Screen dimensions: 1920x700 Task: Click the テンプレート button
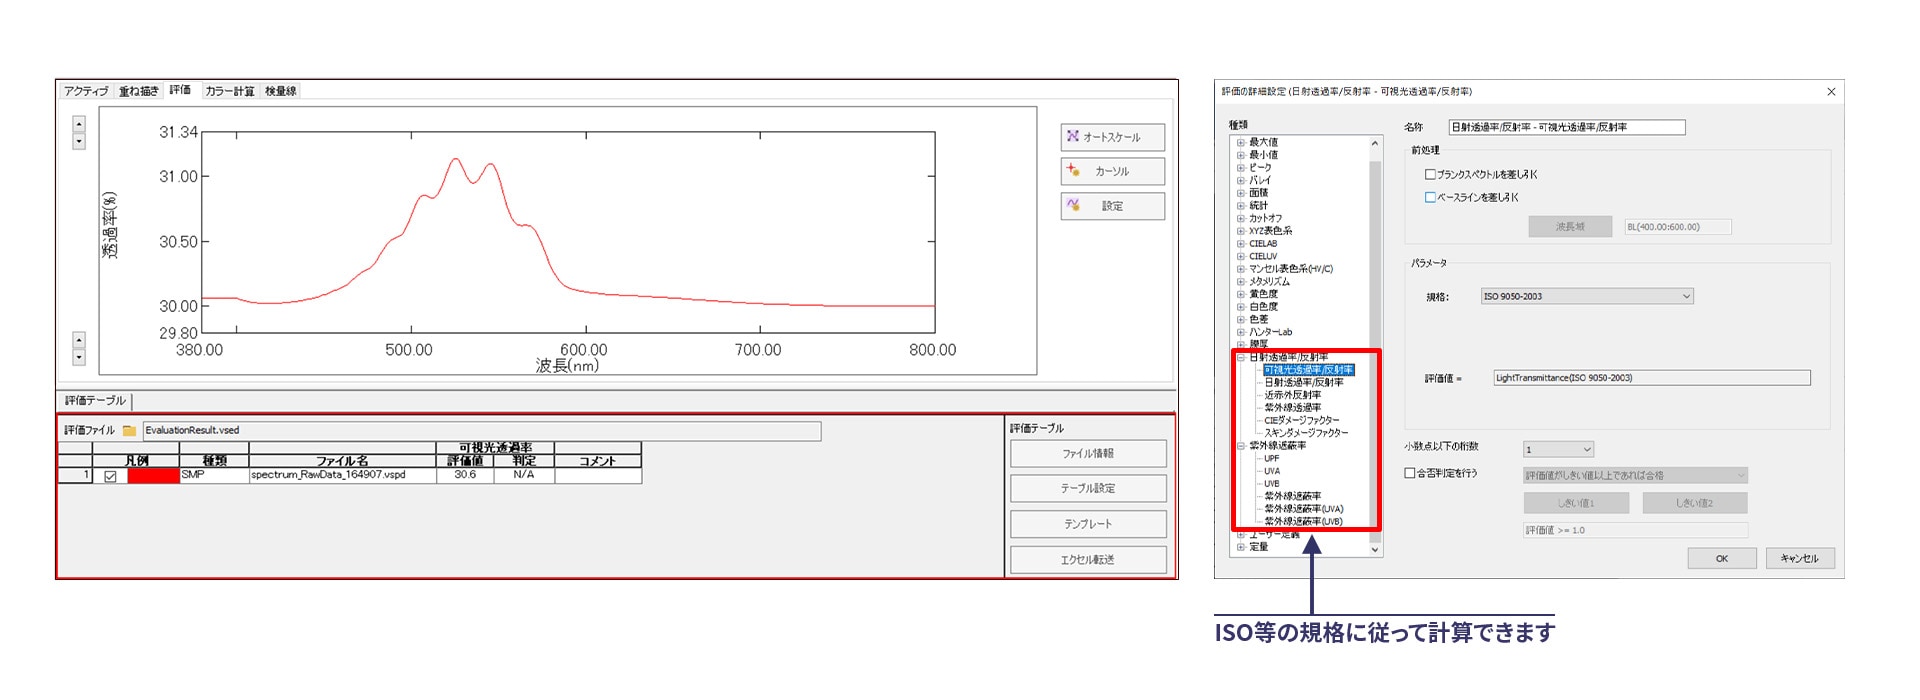[1088, 524]
